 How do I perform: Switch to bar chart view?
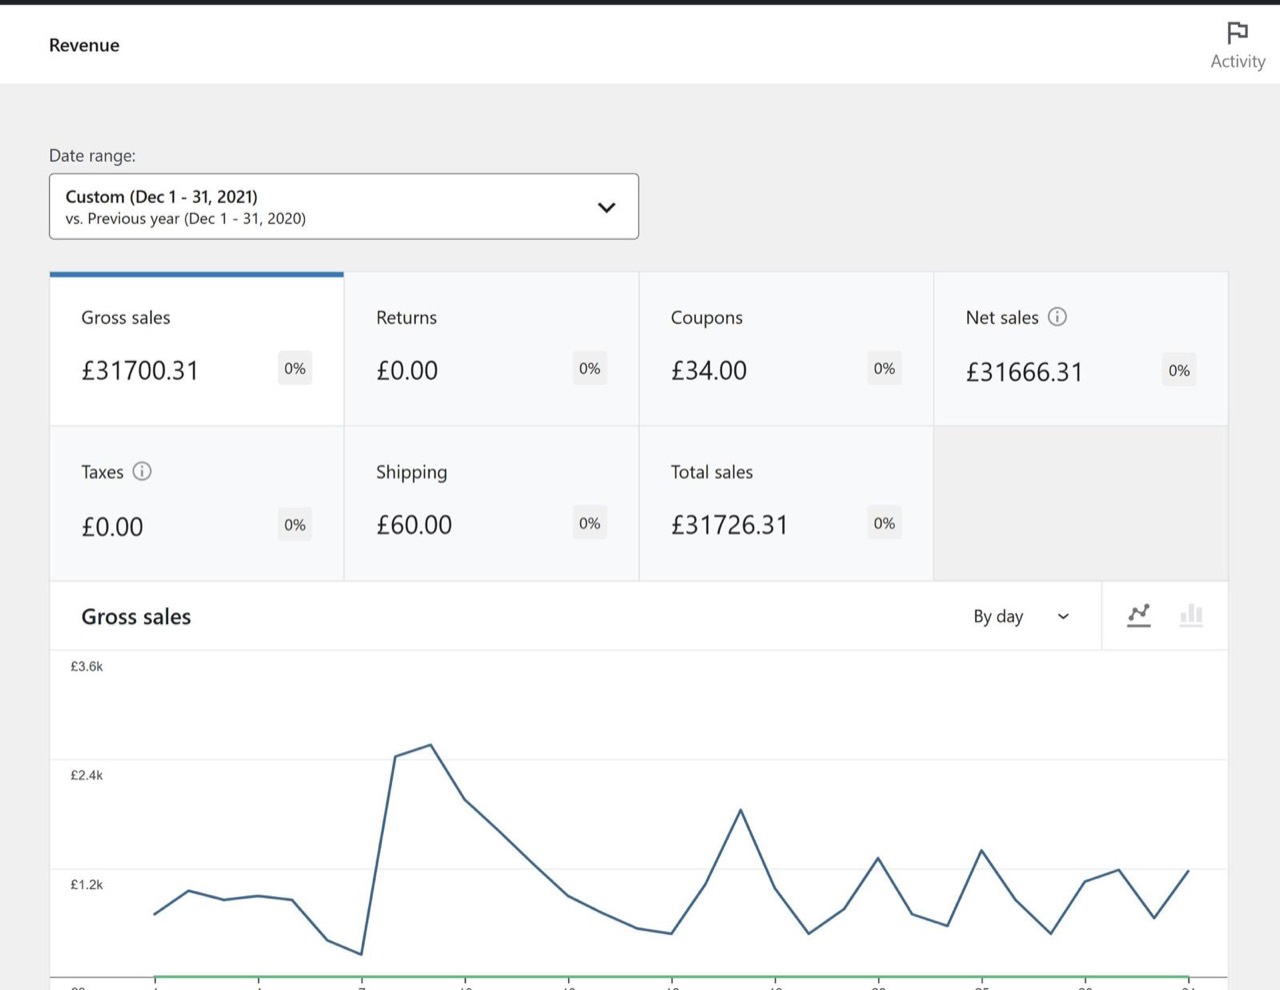click(1191, 616)
